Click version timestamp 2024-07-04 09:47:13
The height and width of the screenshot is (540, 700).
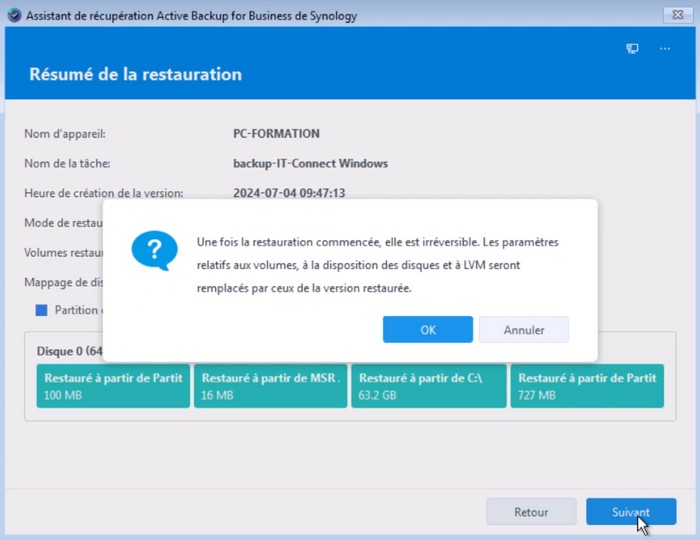point(289,193)
